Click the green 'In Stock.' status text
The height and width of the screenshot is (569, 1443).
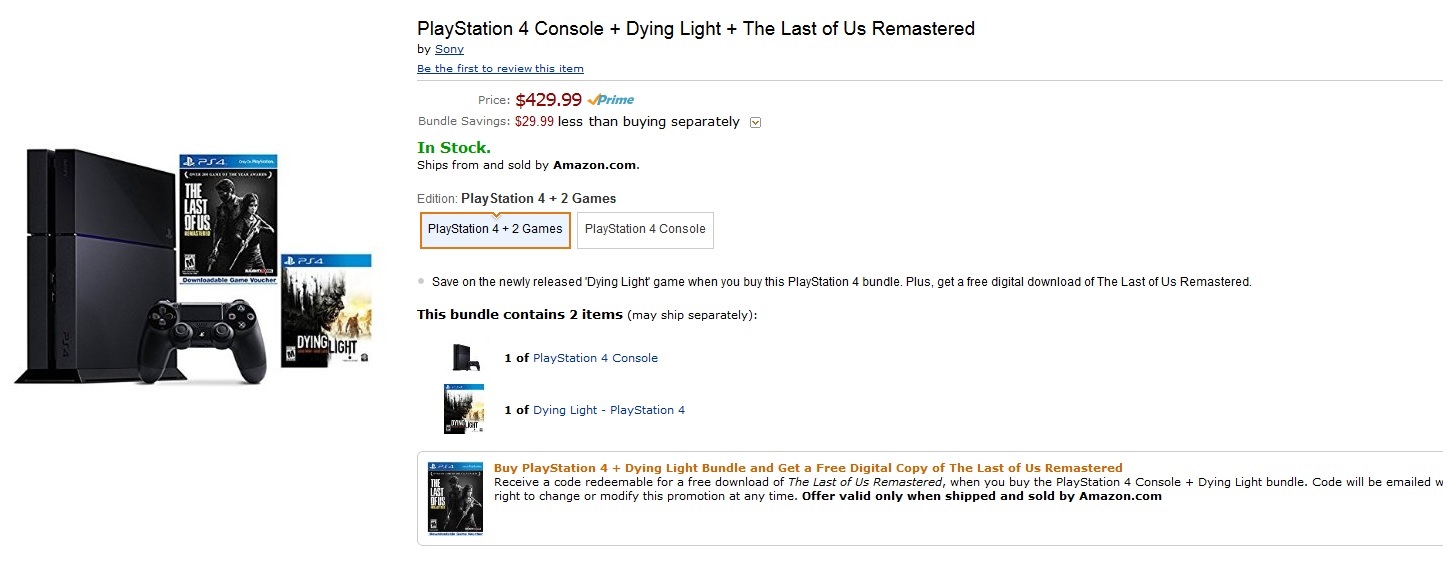(454, 148)
